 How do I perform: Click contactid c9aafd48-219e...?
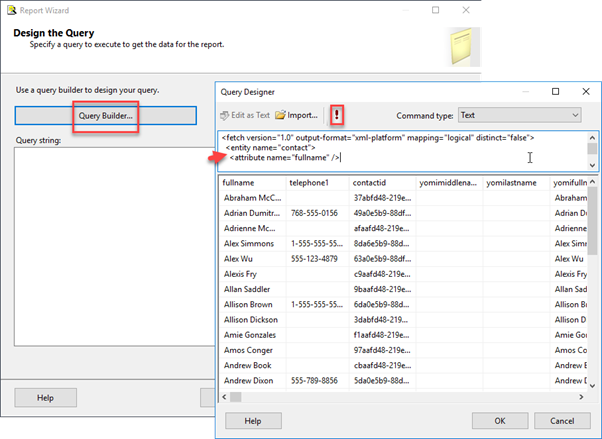pos(382,274)
